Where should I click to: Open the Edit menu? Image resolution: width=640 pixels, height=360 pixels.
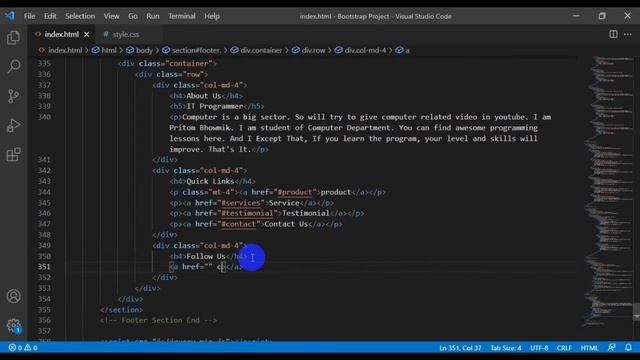point(50,16)
